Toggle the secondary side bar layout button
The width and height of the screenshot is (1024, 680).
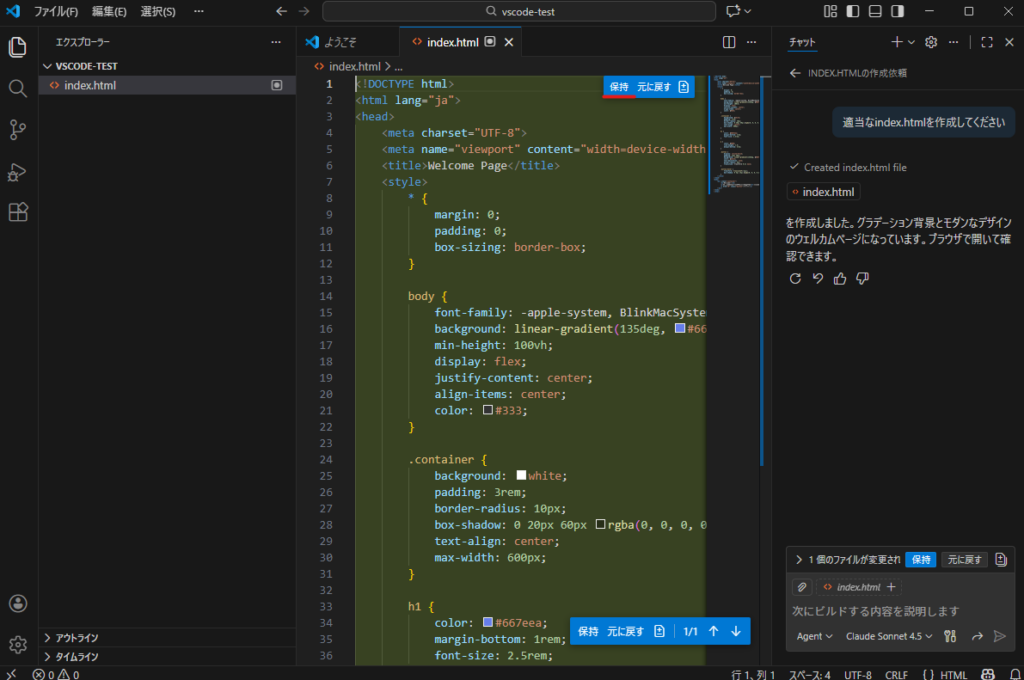pyautogui.click(x=897, y=11)
